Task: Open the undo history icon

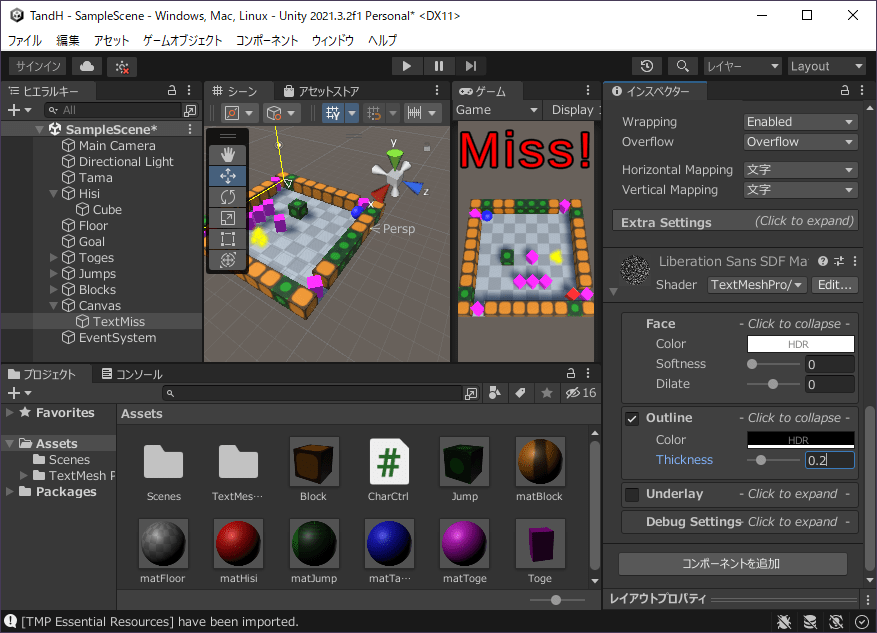Action: (x=647, y=66)
